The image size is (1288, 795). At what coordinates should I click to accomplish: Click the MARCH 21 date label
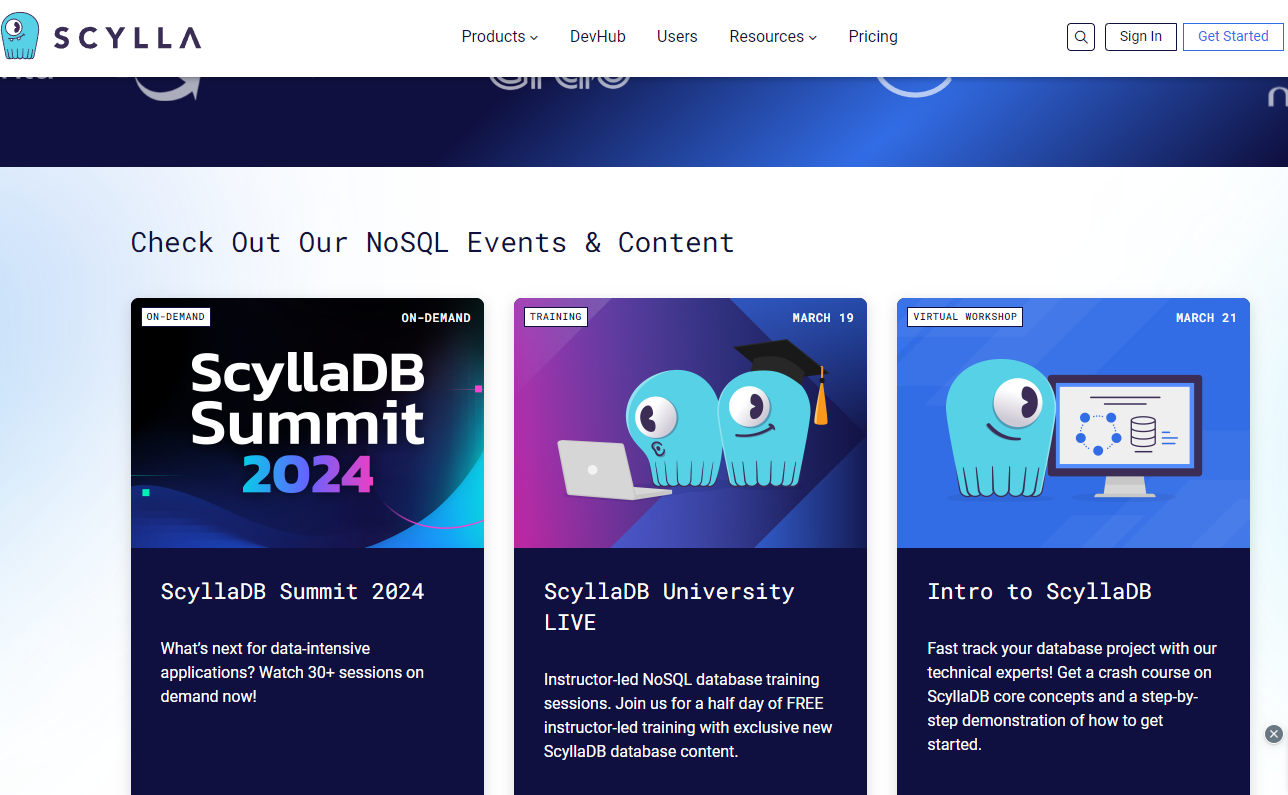click(1206, 318)
